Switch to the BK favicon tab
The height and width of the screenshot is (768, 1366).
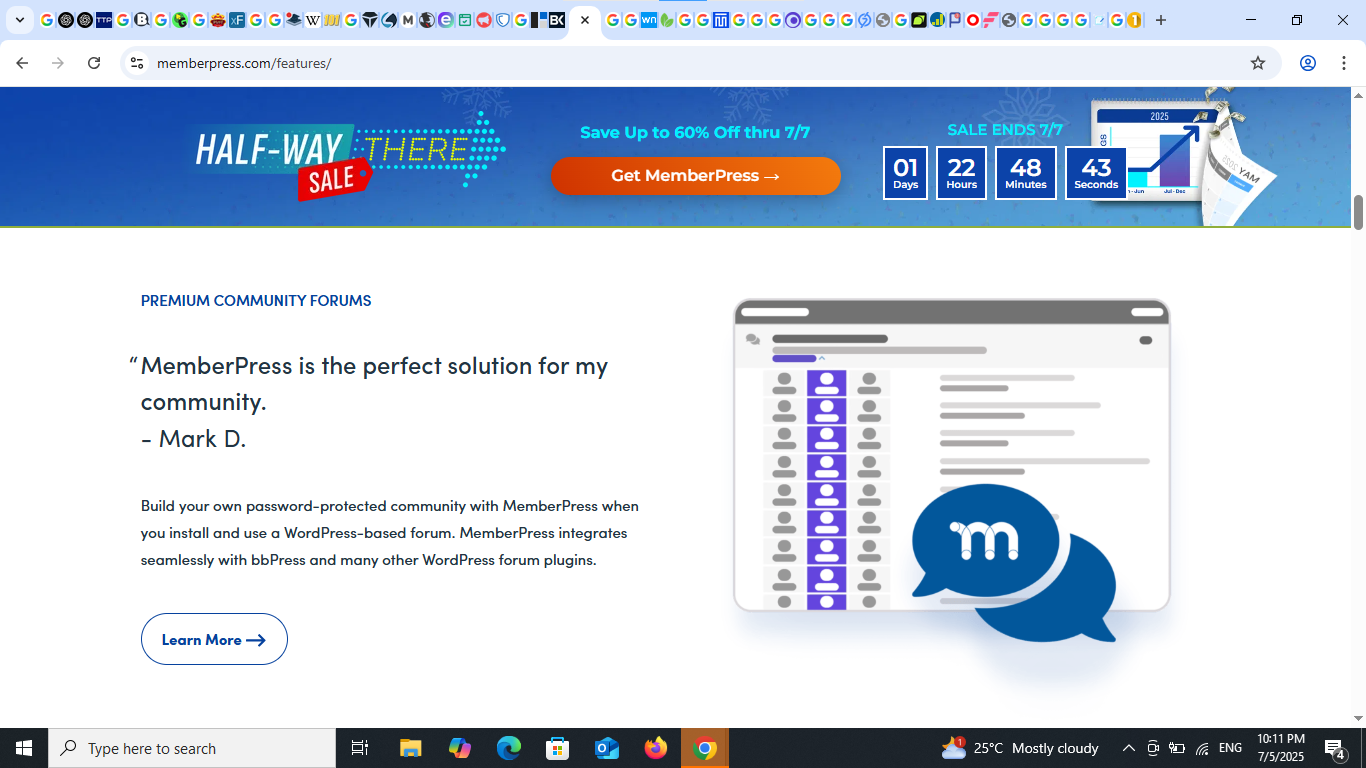557,20
